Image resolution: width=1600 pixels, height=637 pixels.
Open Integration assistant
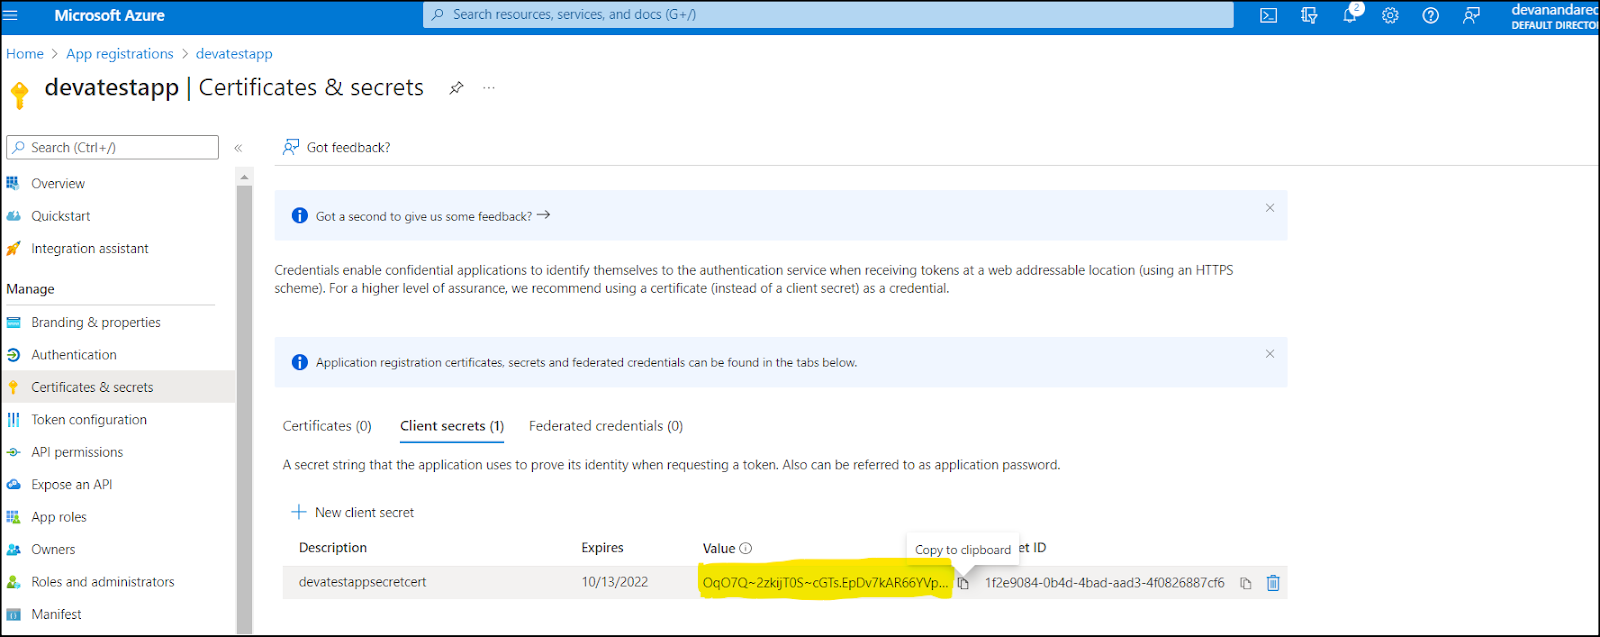(89, 249)
